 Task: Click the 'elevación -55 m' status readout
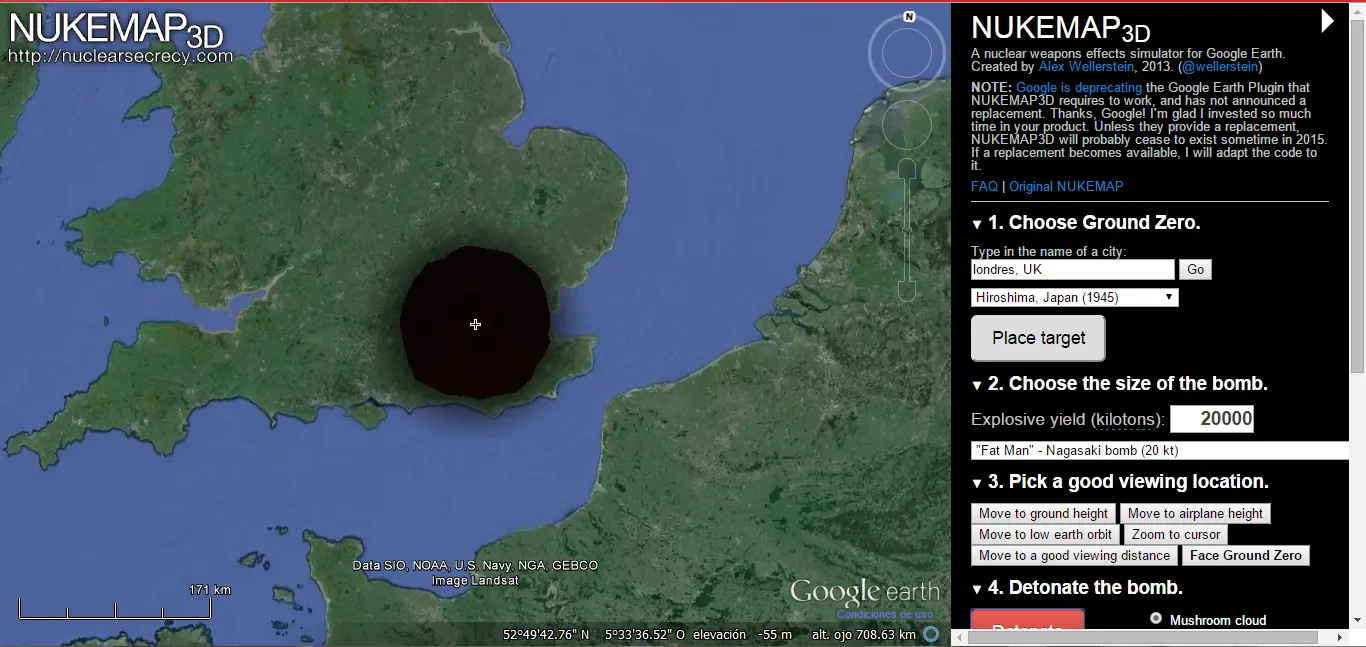point(742,635)
